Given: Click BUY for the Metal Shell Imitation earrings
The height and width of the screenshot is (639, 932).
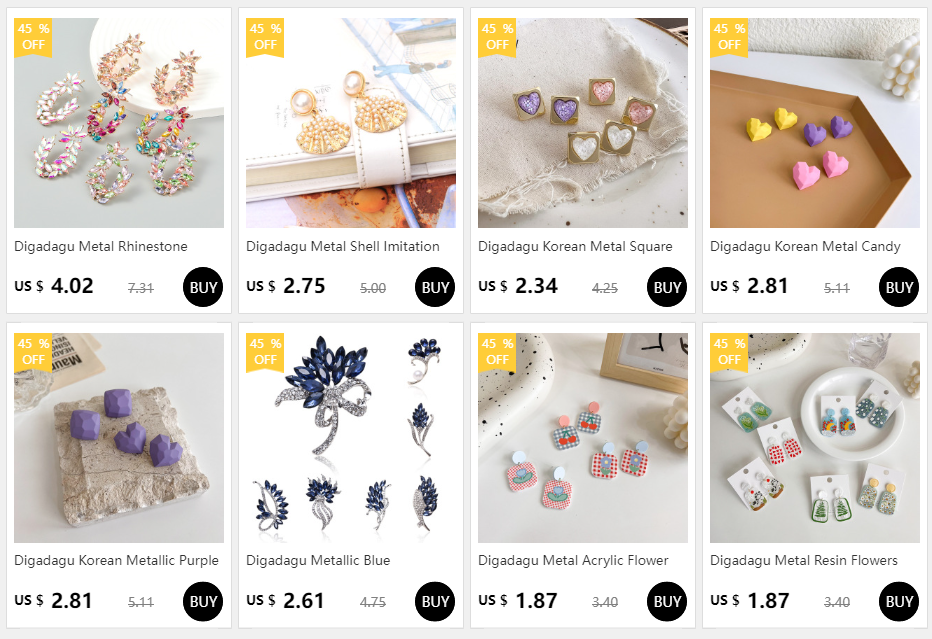Looking at the screenshot, I should pyautogui.click(x=434, y=287).
